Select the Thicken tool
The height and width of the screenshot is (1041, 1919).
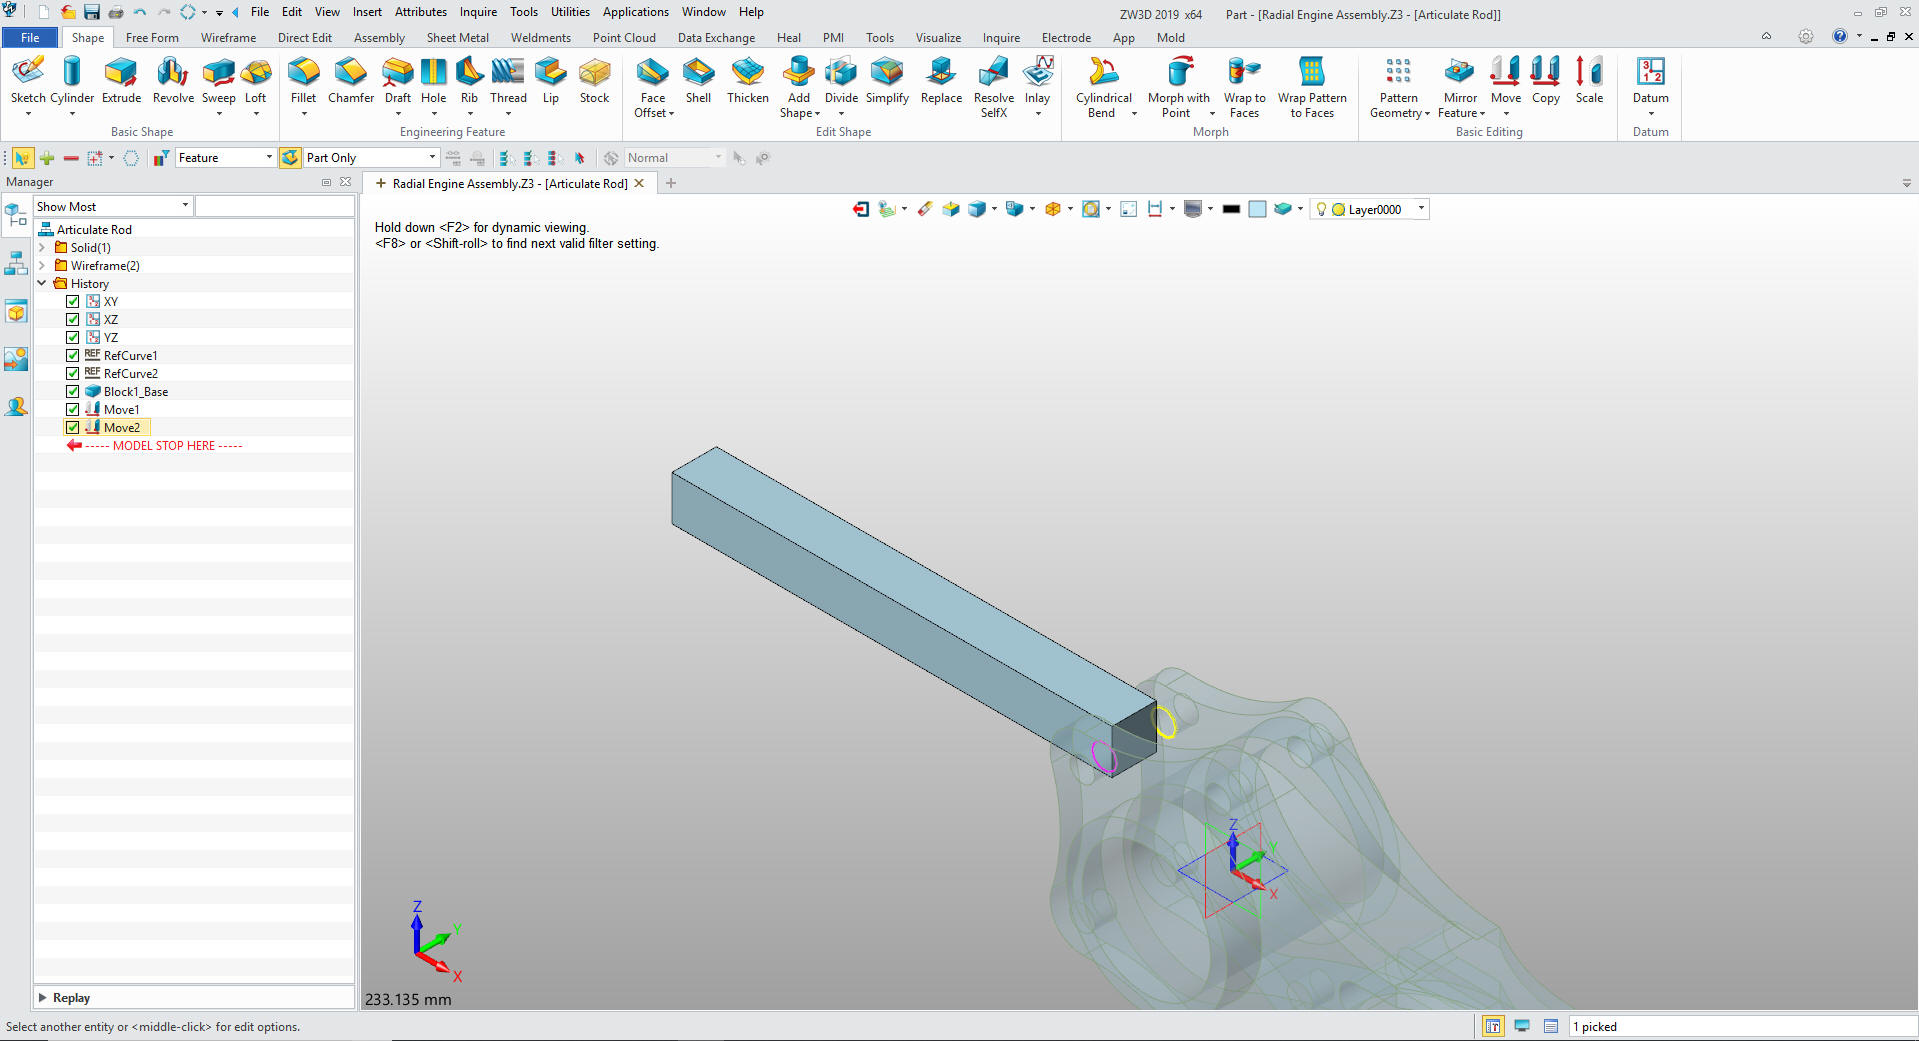coord(747,80)
